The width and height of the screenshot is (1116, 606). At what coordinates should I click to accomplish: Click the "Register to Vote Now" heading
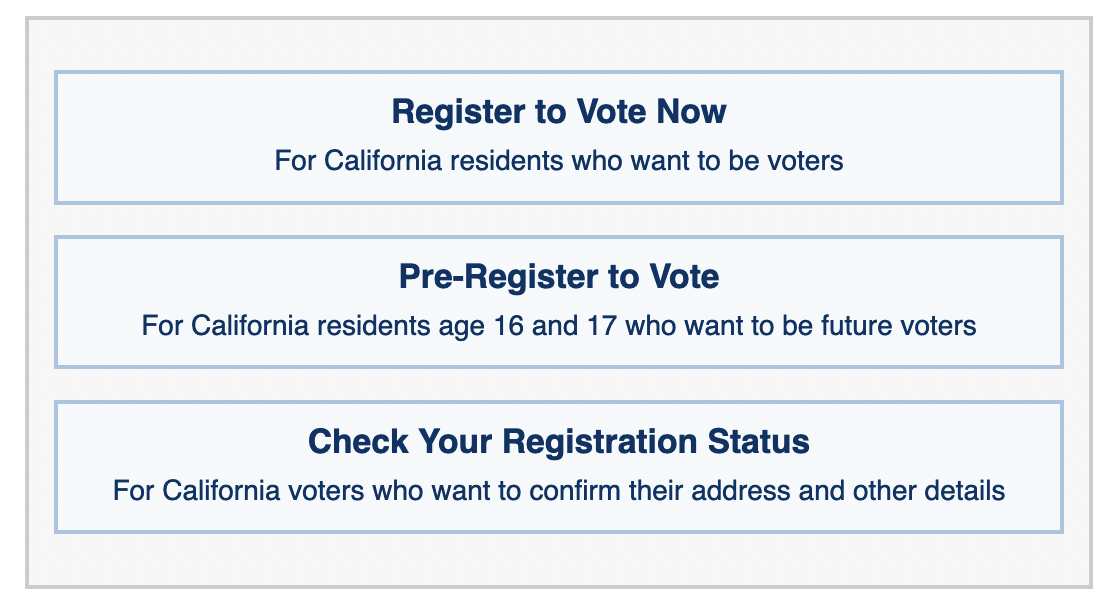point(558,112)
